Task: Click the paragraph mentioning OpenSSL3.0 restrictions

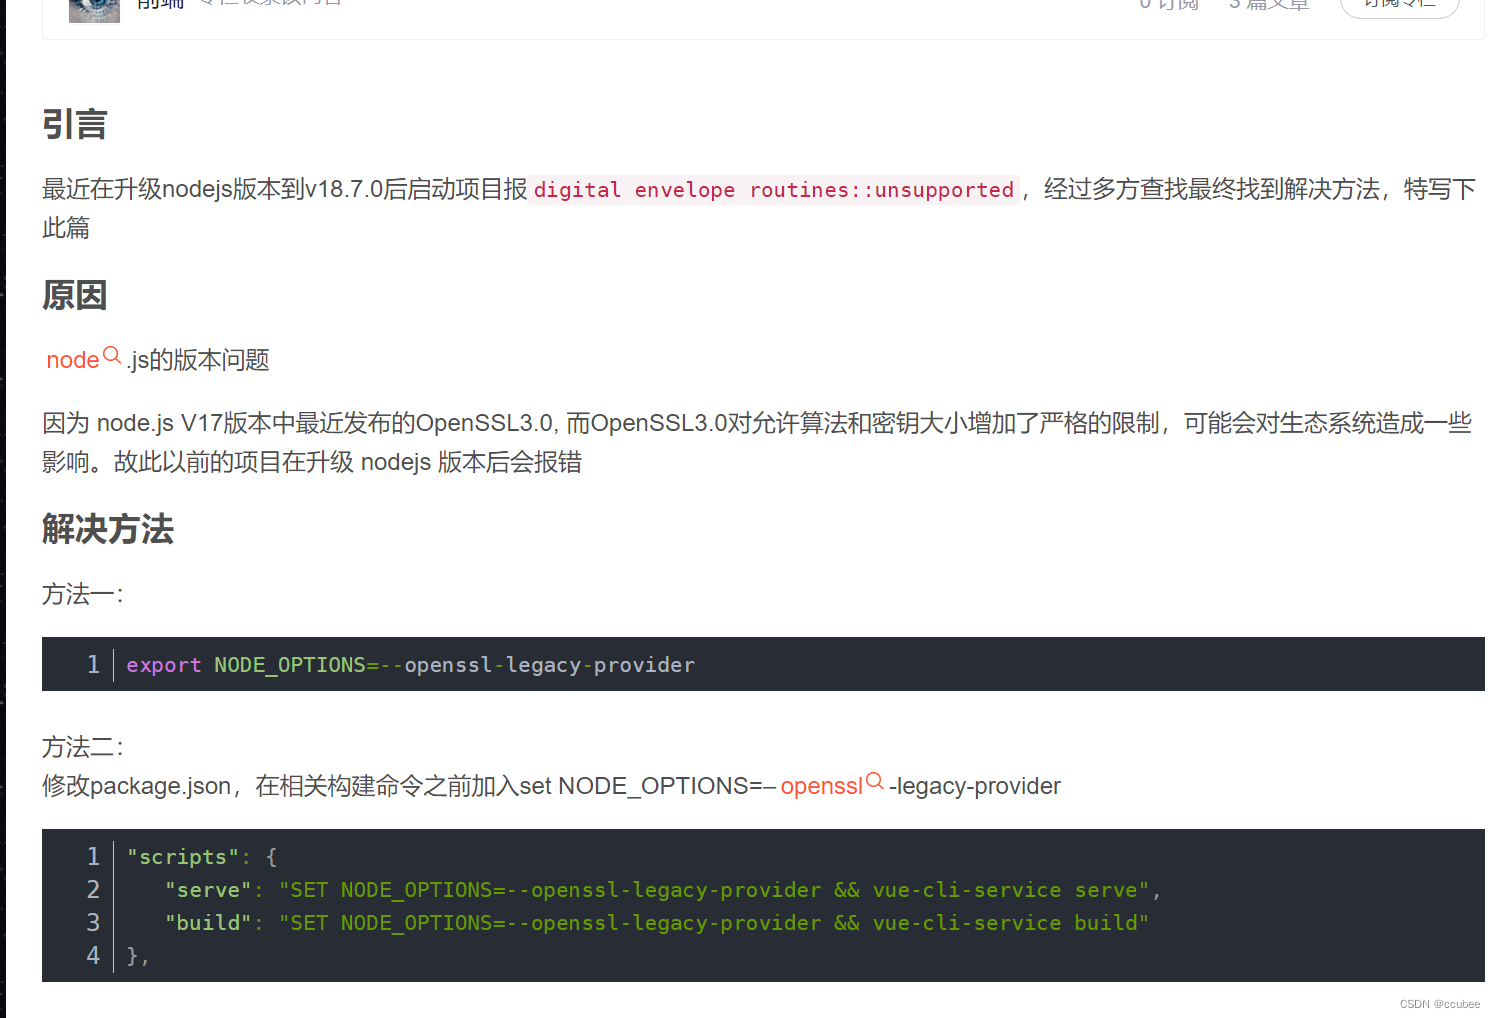Action: (757, 443)
